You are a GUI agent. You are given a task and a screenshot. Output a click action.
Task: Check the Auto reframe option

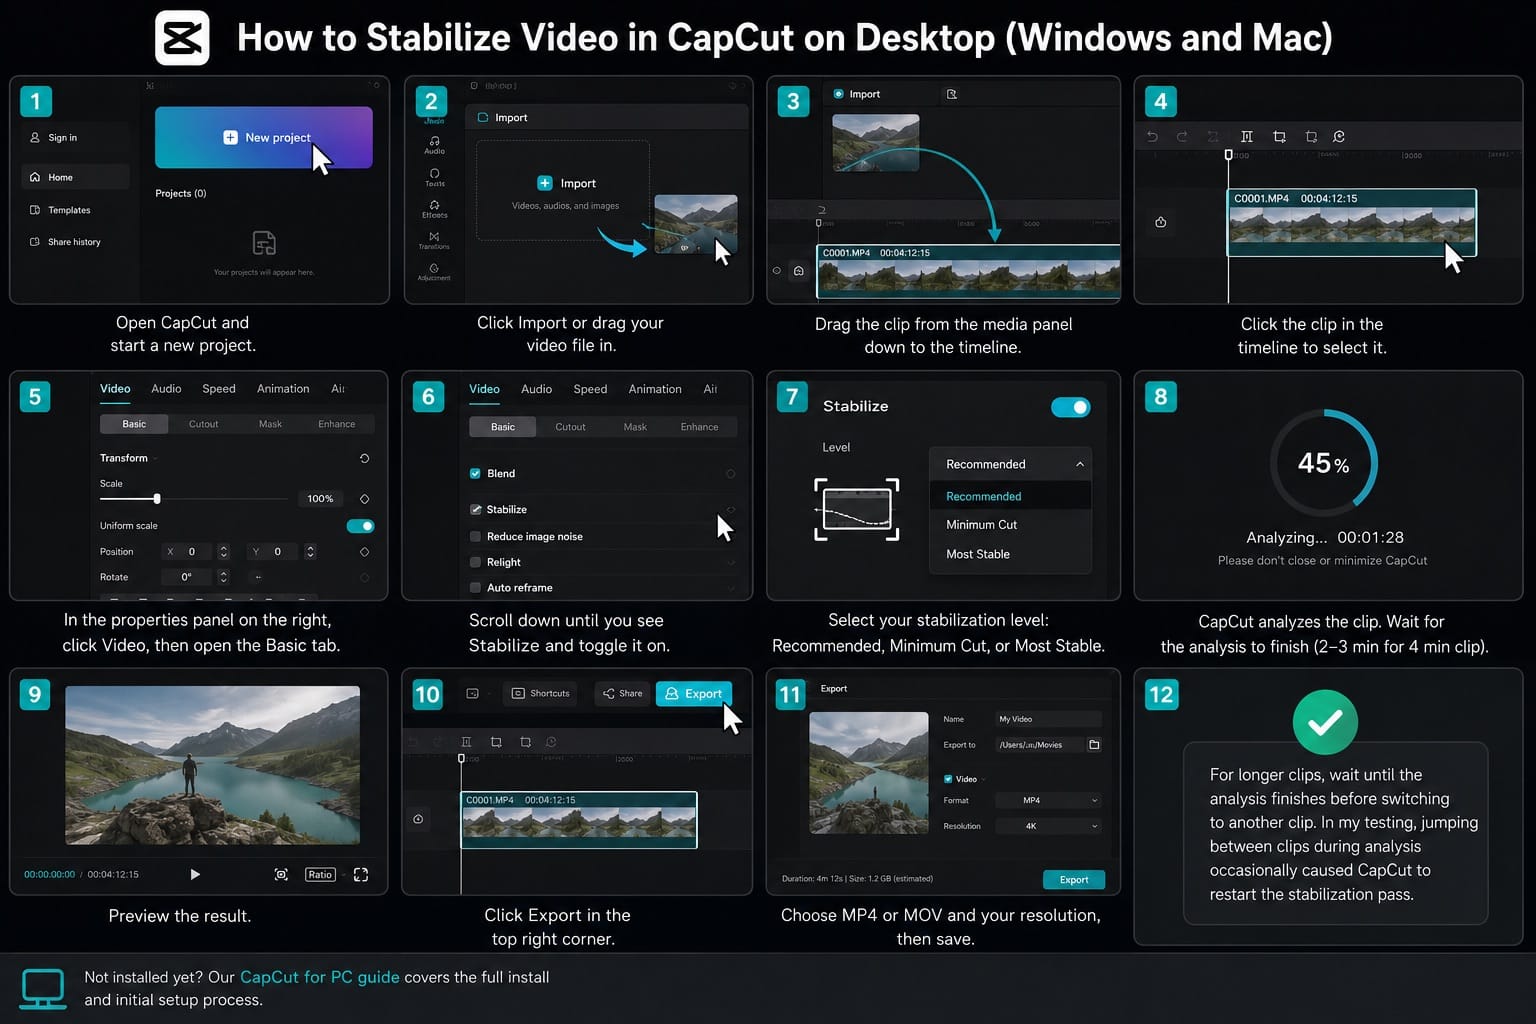(475, 588)
